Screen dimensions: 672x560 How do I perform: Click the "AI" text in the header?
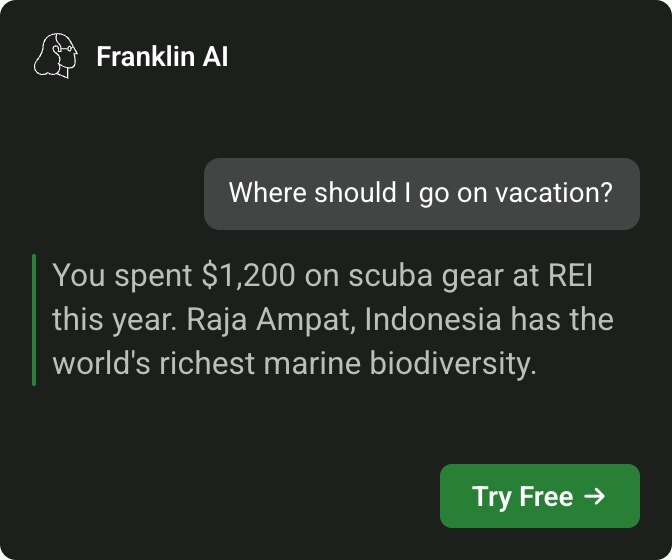[x=216, y=57]
